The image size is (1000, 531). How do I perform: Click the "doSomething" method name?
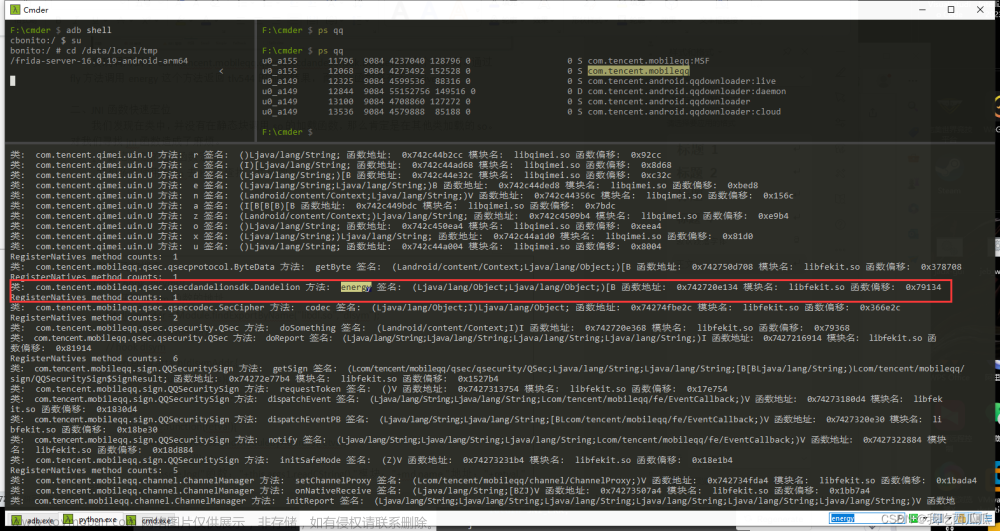click(307, 328)
